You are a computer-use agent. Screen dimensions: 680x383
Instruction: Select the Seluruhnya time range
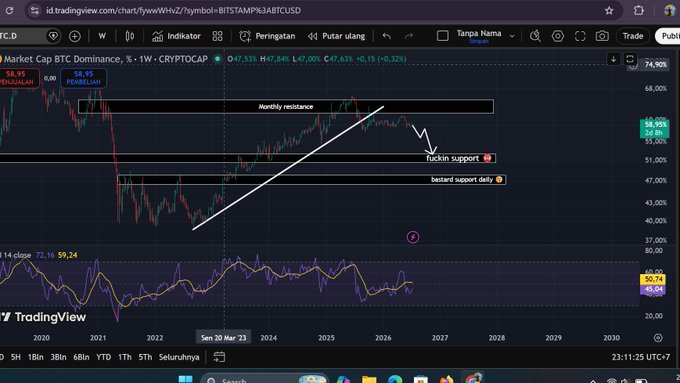click(179, 357)
